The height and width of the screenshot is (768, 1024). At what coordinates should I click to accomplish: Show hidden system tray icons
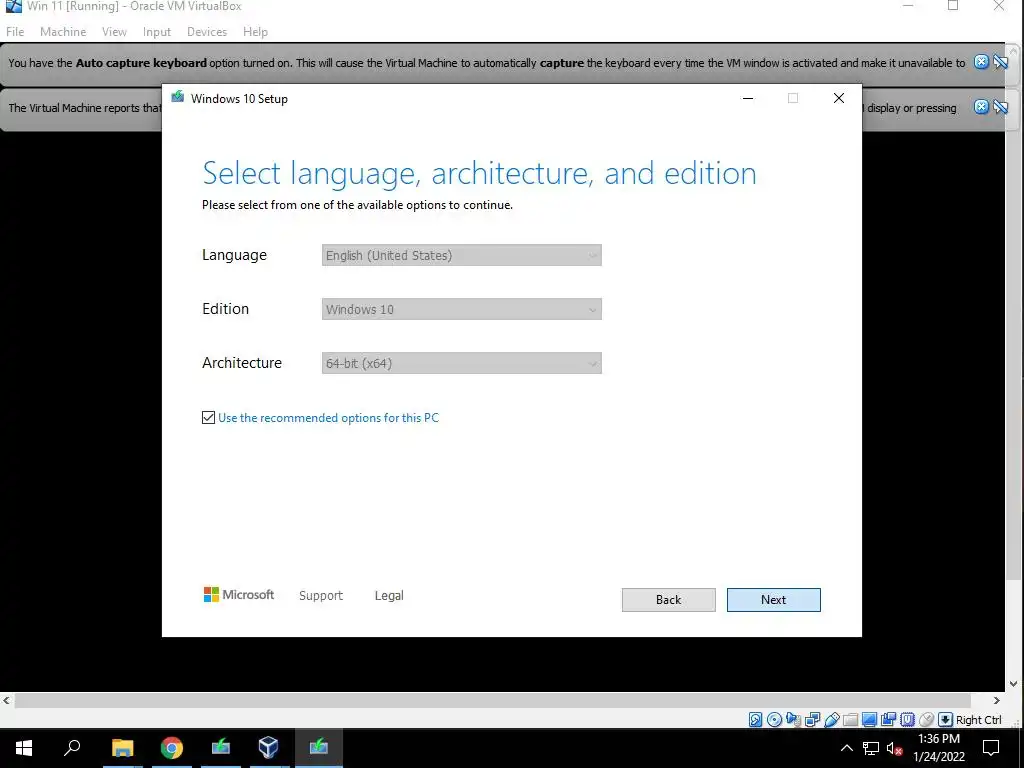tap(846, 748)
